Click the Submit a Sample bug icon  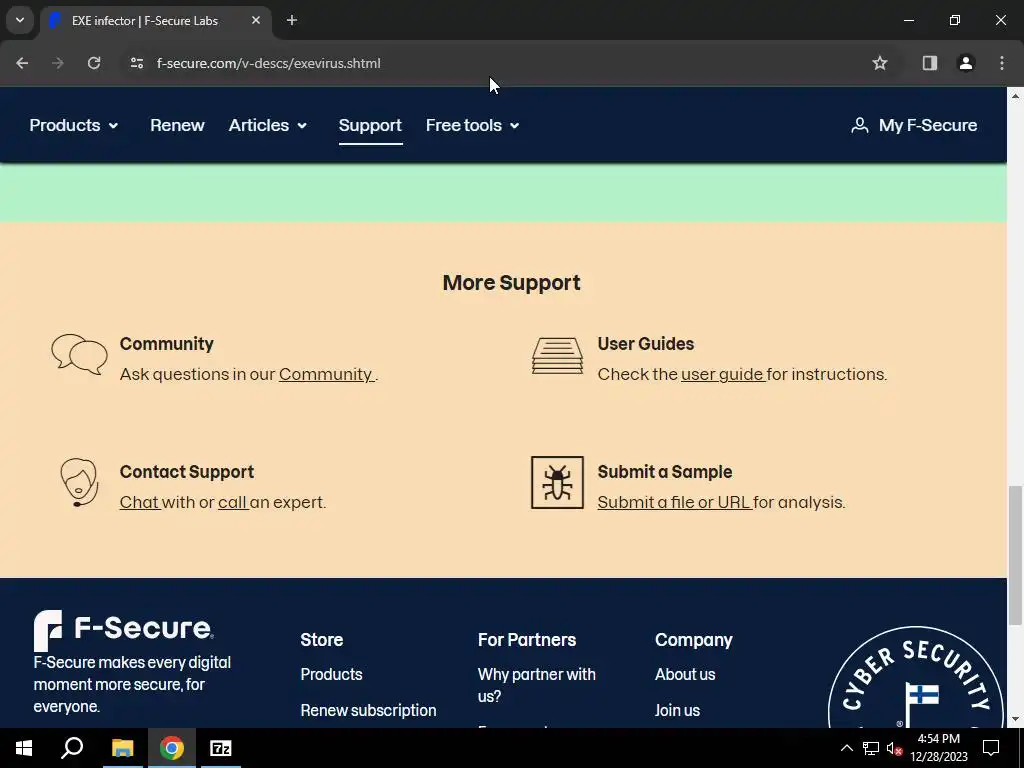[x=557, y=483]
